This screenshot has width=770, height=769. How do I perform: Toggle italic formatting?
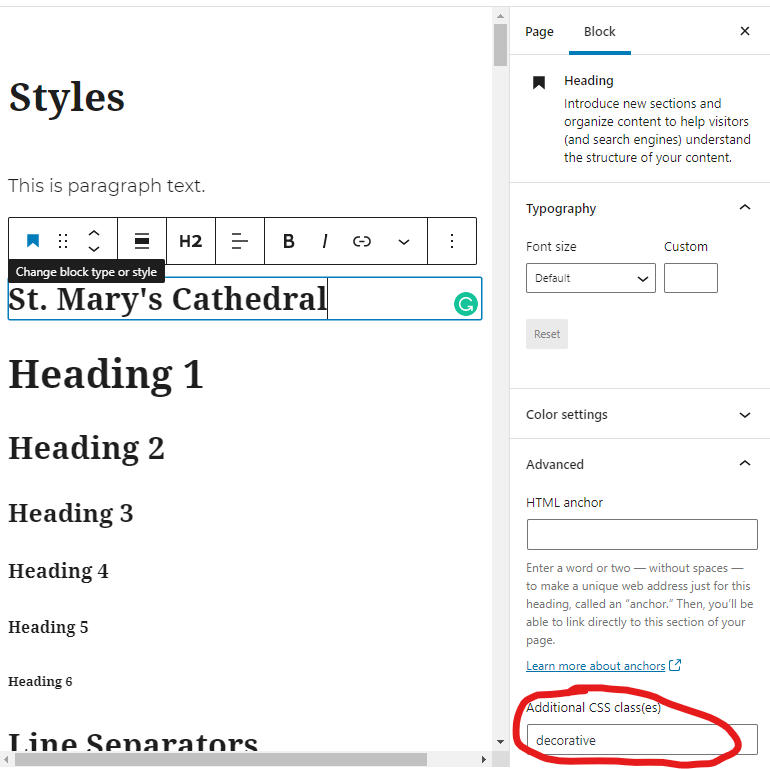pyautogui.click(x=325, y=241)
